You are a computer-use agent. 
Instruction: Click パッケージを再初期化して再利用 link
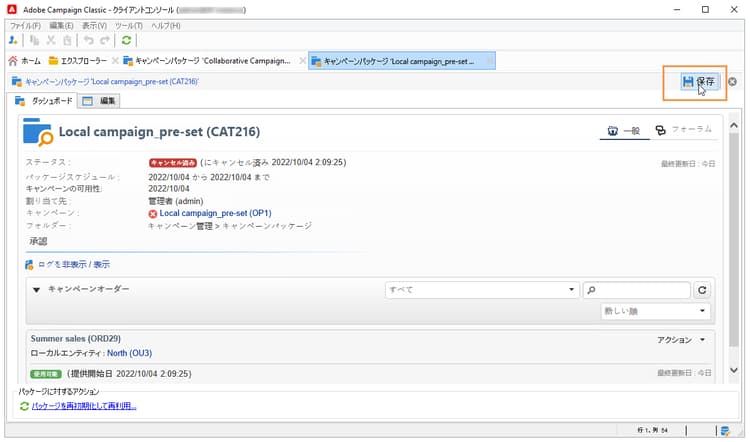click(x=84, y=406)
